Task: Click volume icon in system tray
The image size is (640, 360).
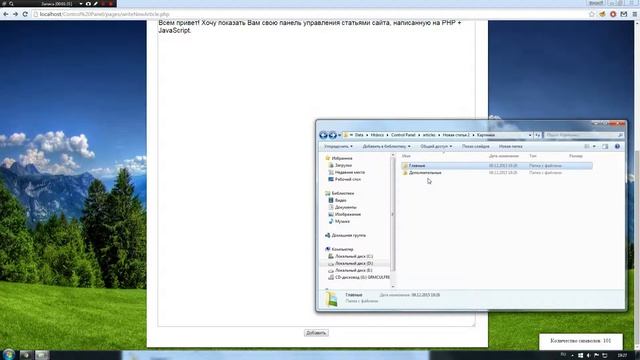Action: (x=589, y=356)
